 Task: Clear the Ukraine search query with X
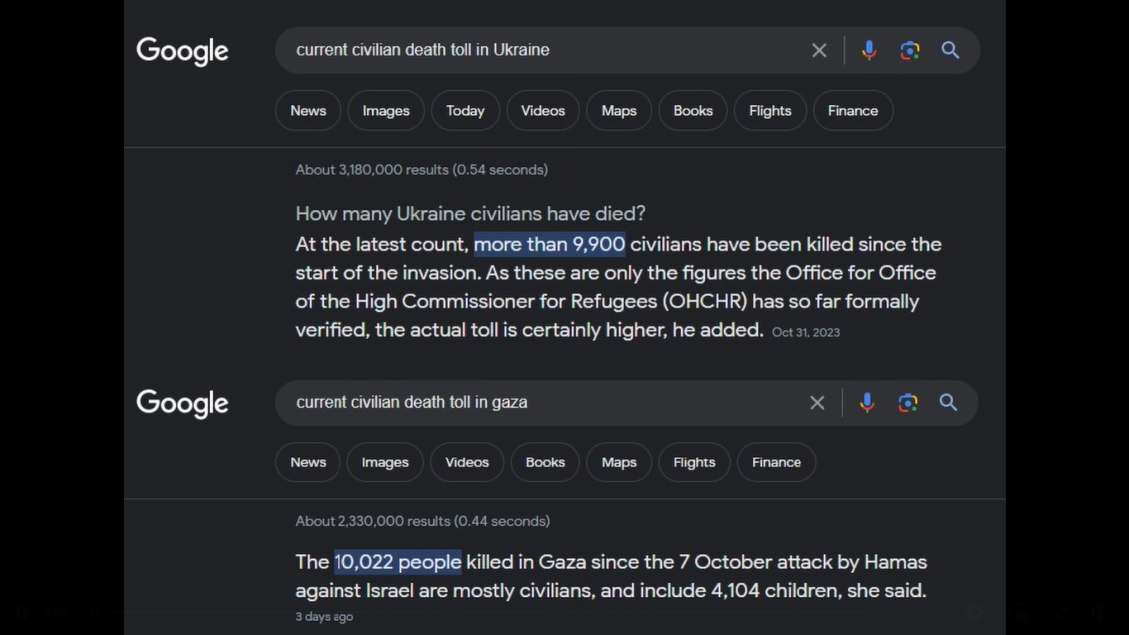click(819, 50)
